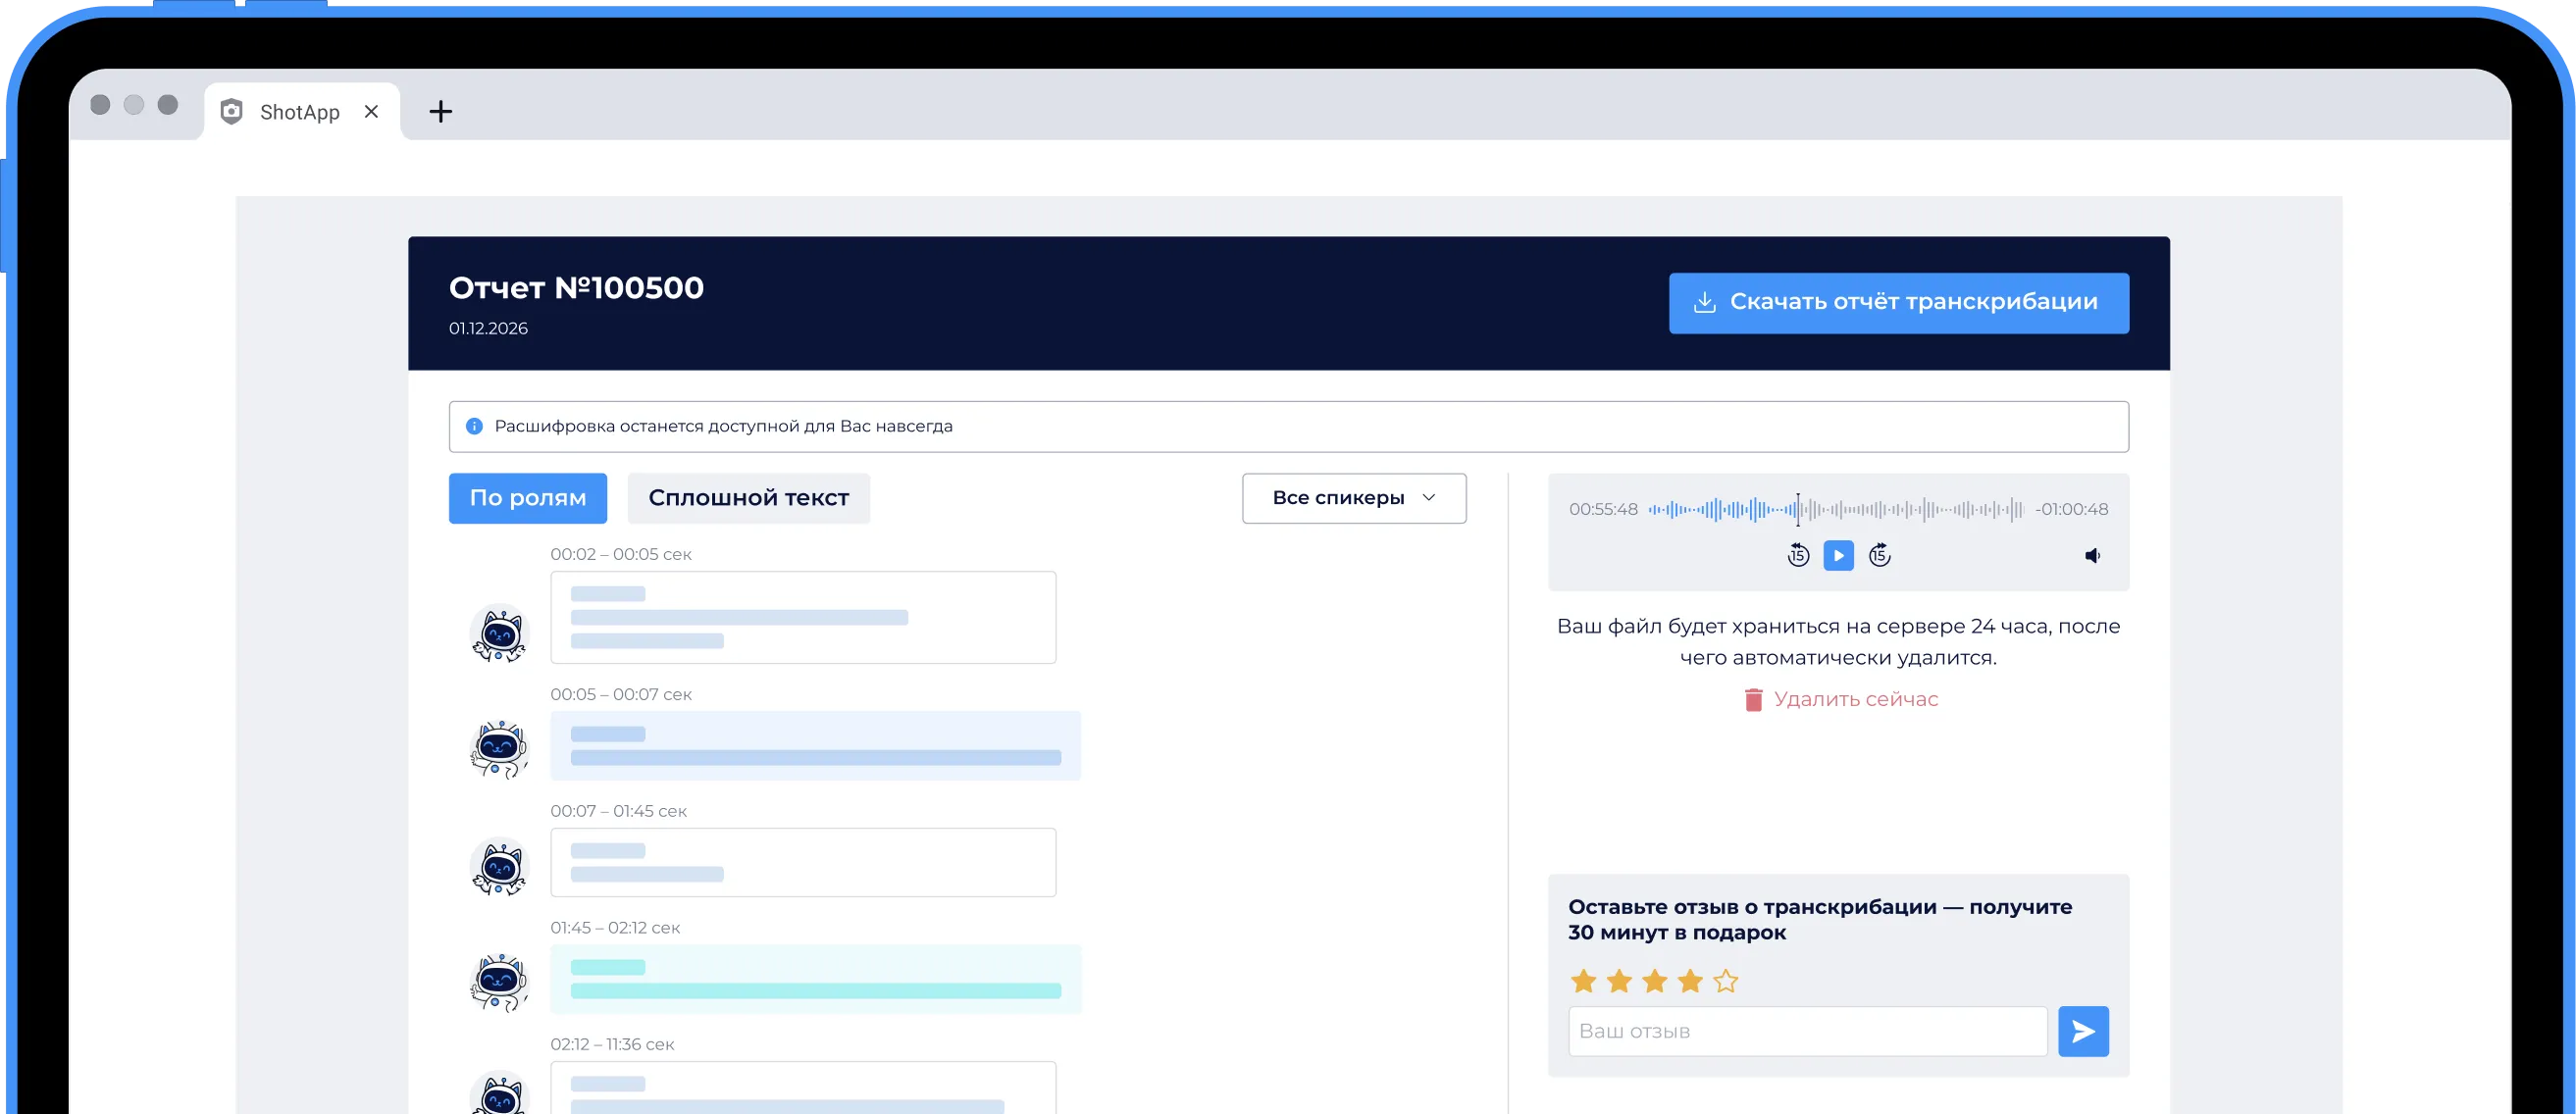Click "Скачать отчёт транскрибации" button
Screen dimensions: 2576x1114
pos(1898,302)
